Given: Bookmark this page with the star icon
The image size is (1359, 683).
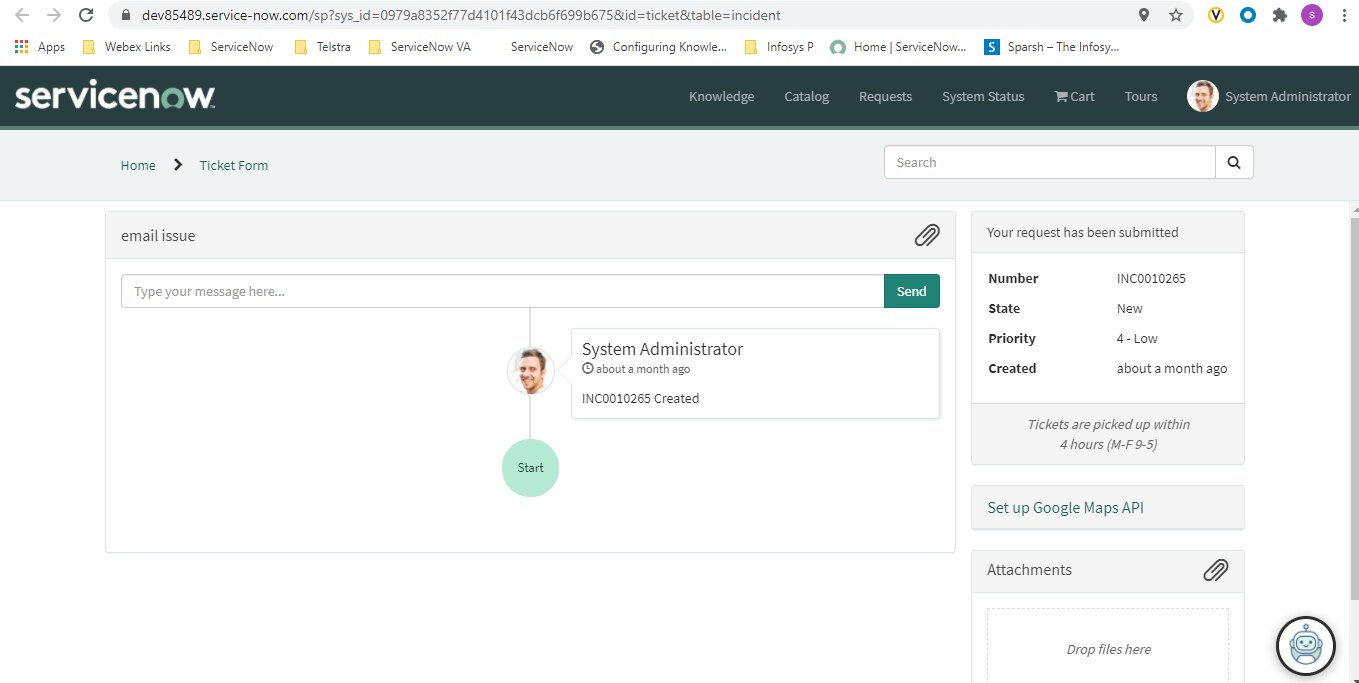Looking at the screenshot, I should (x=1176, y=15).
